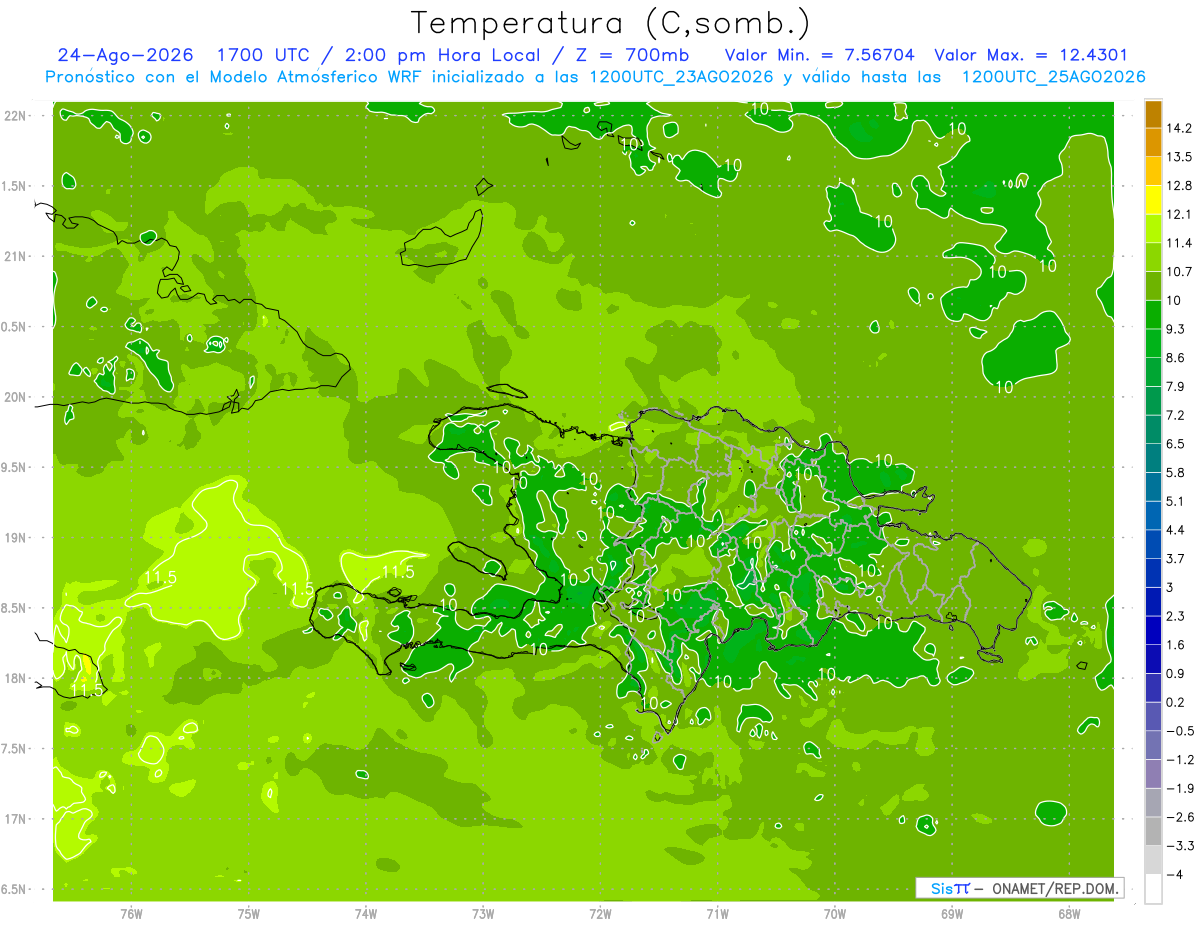Click the "8.6" value on color legend
1200x927 pixels.
1176,358
